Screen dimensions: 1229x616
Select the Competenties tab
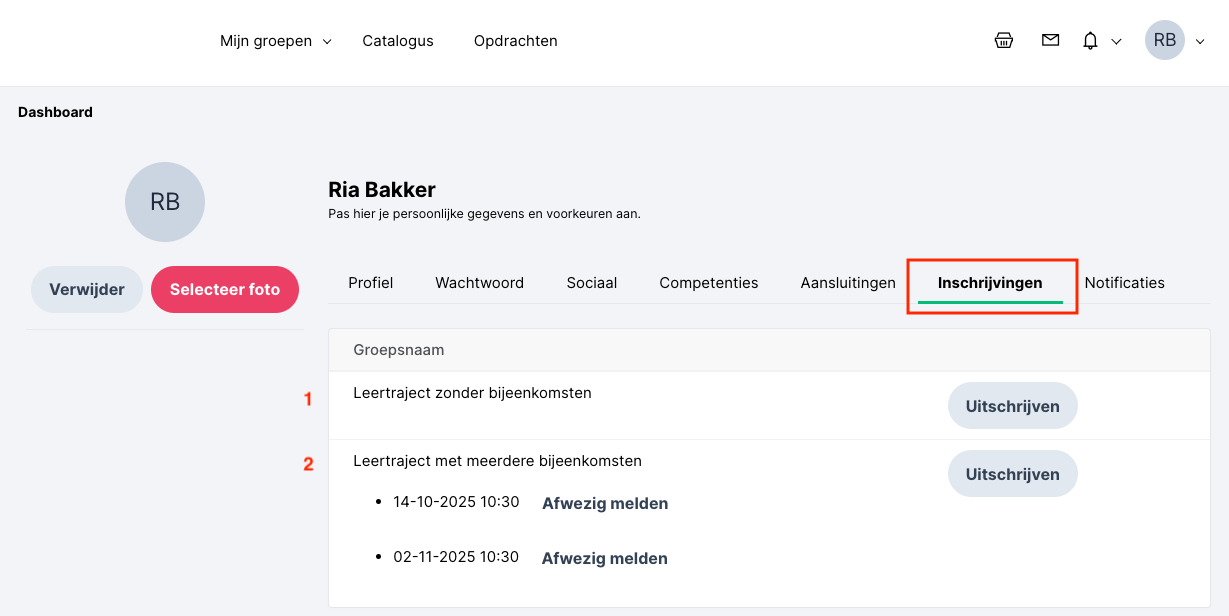point(709,283)
